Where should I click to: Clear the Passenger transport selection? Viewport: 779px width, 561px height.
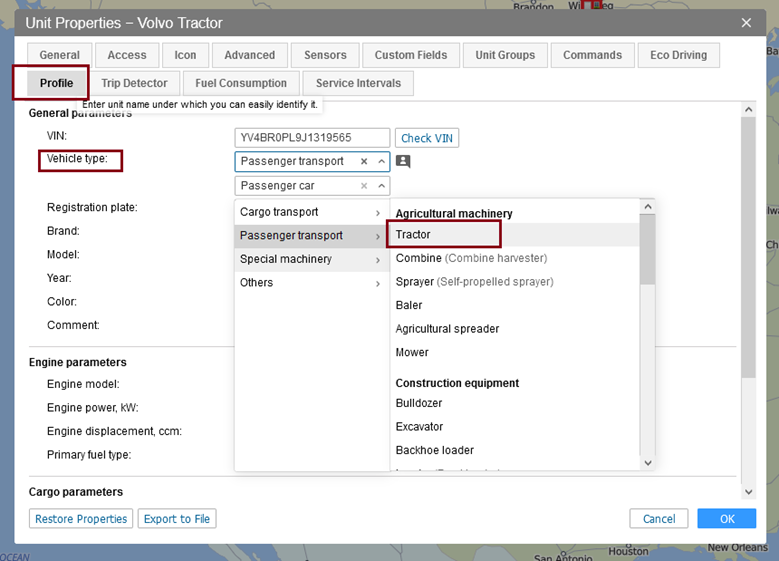(x=364, y=161)
